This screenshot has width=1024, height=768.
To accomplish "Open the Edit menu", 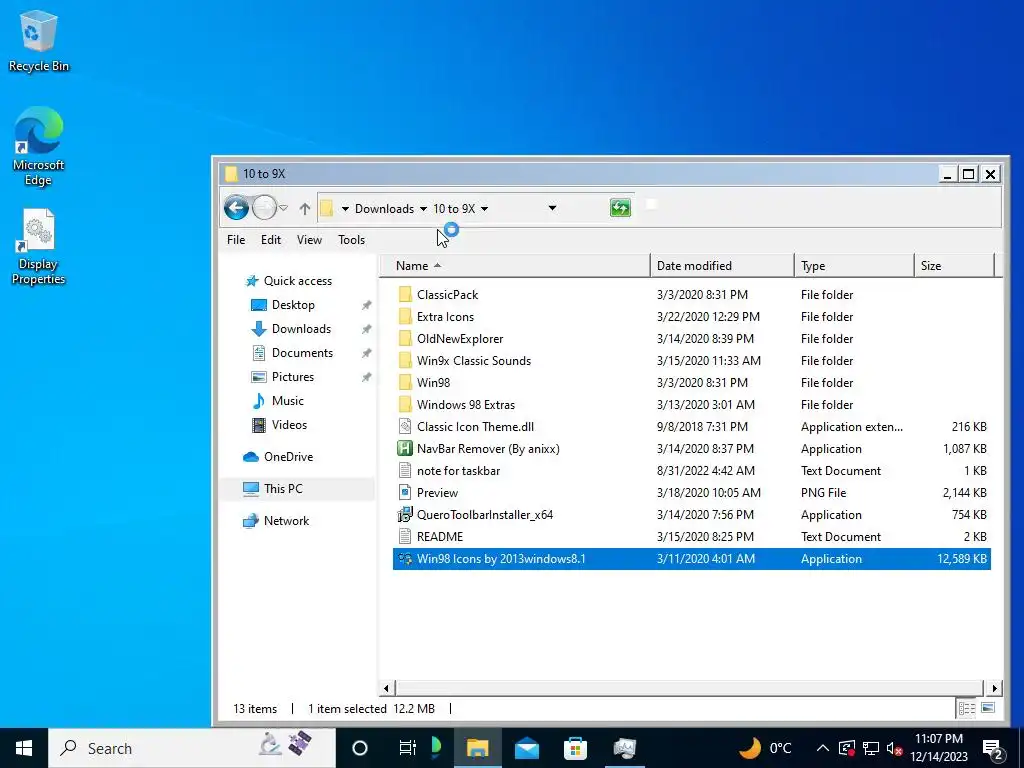I will (x=270, y=240).
